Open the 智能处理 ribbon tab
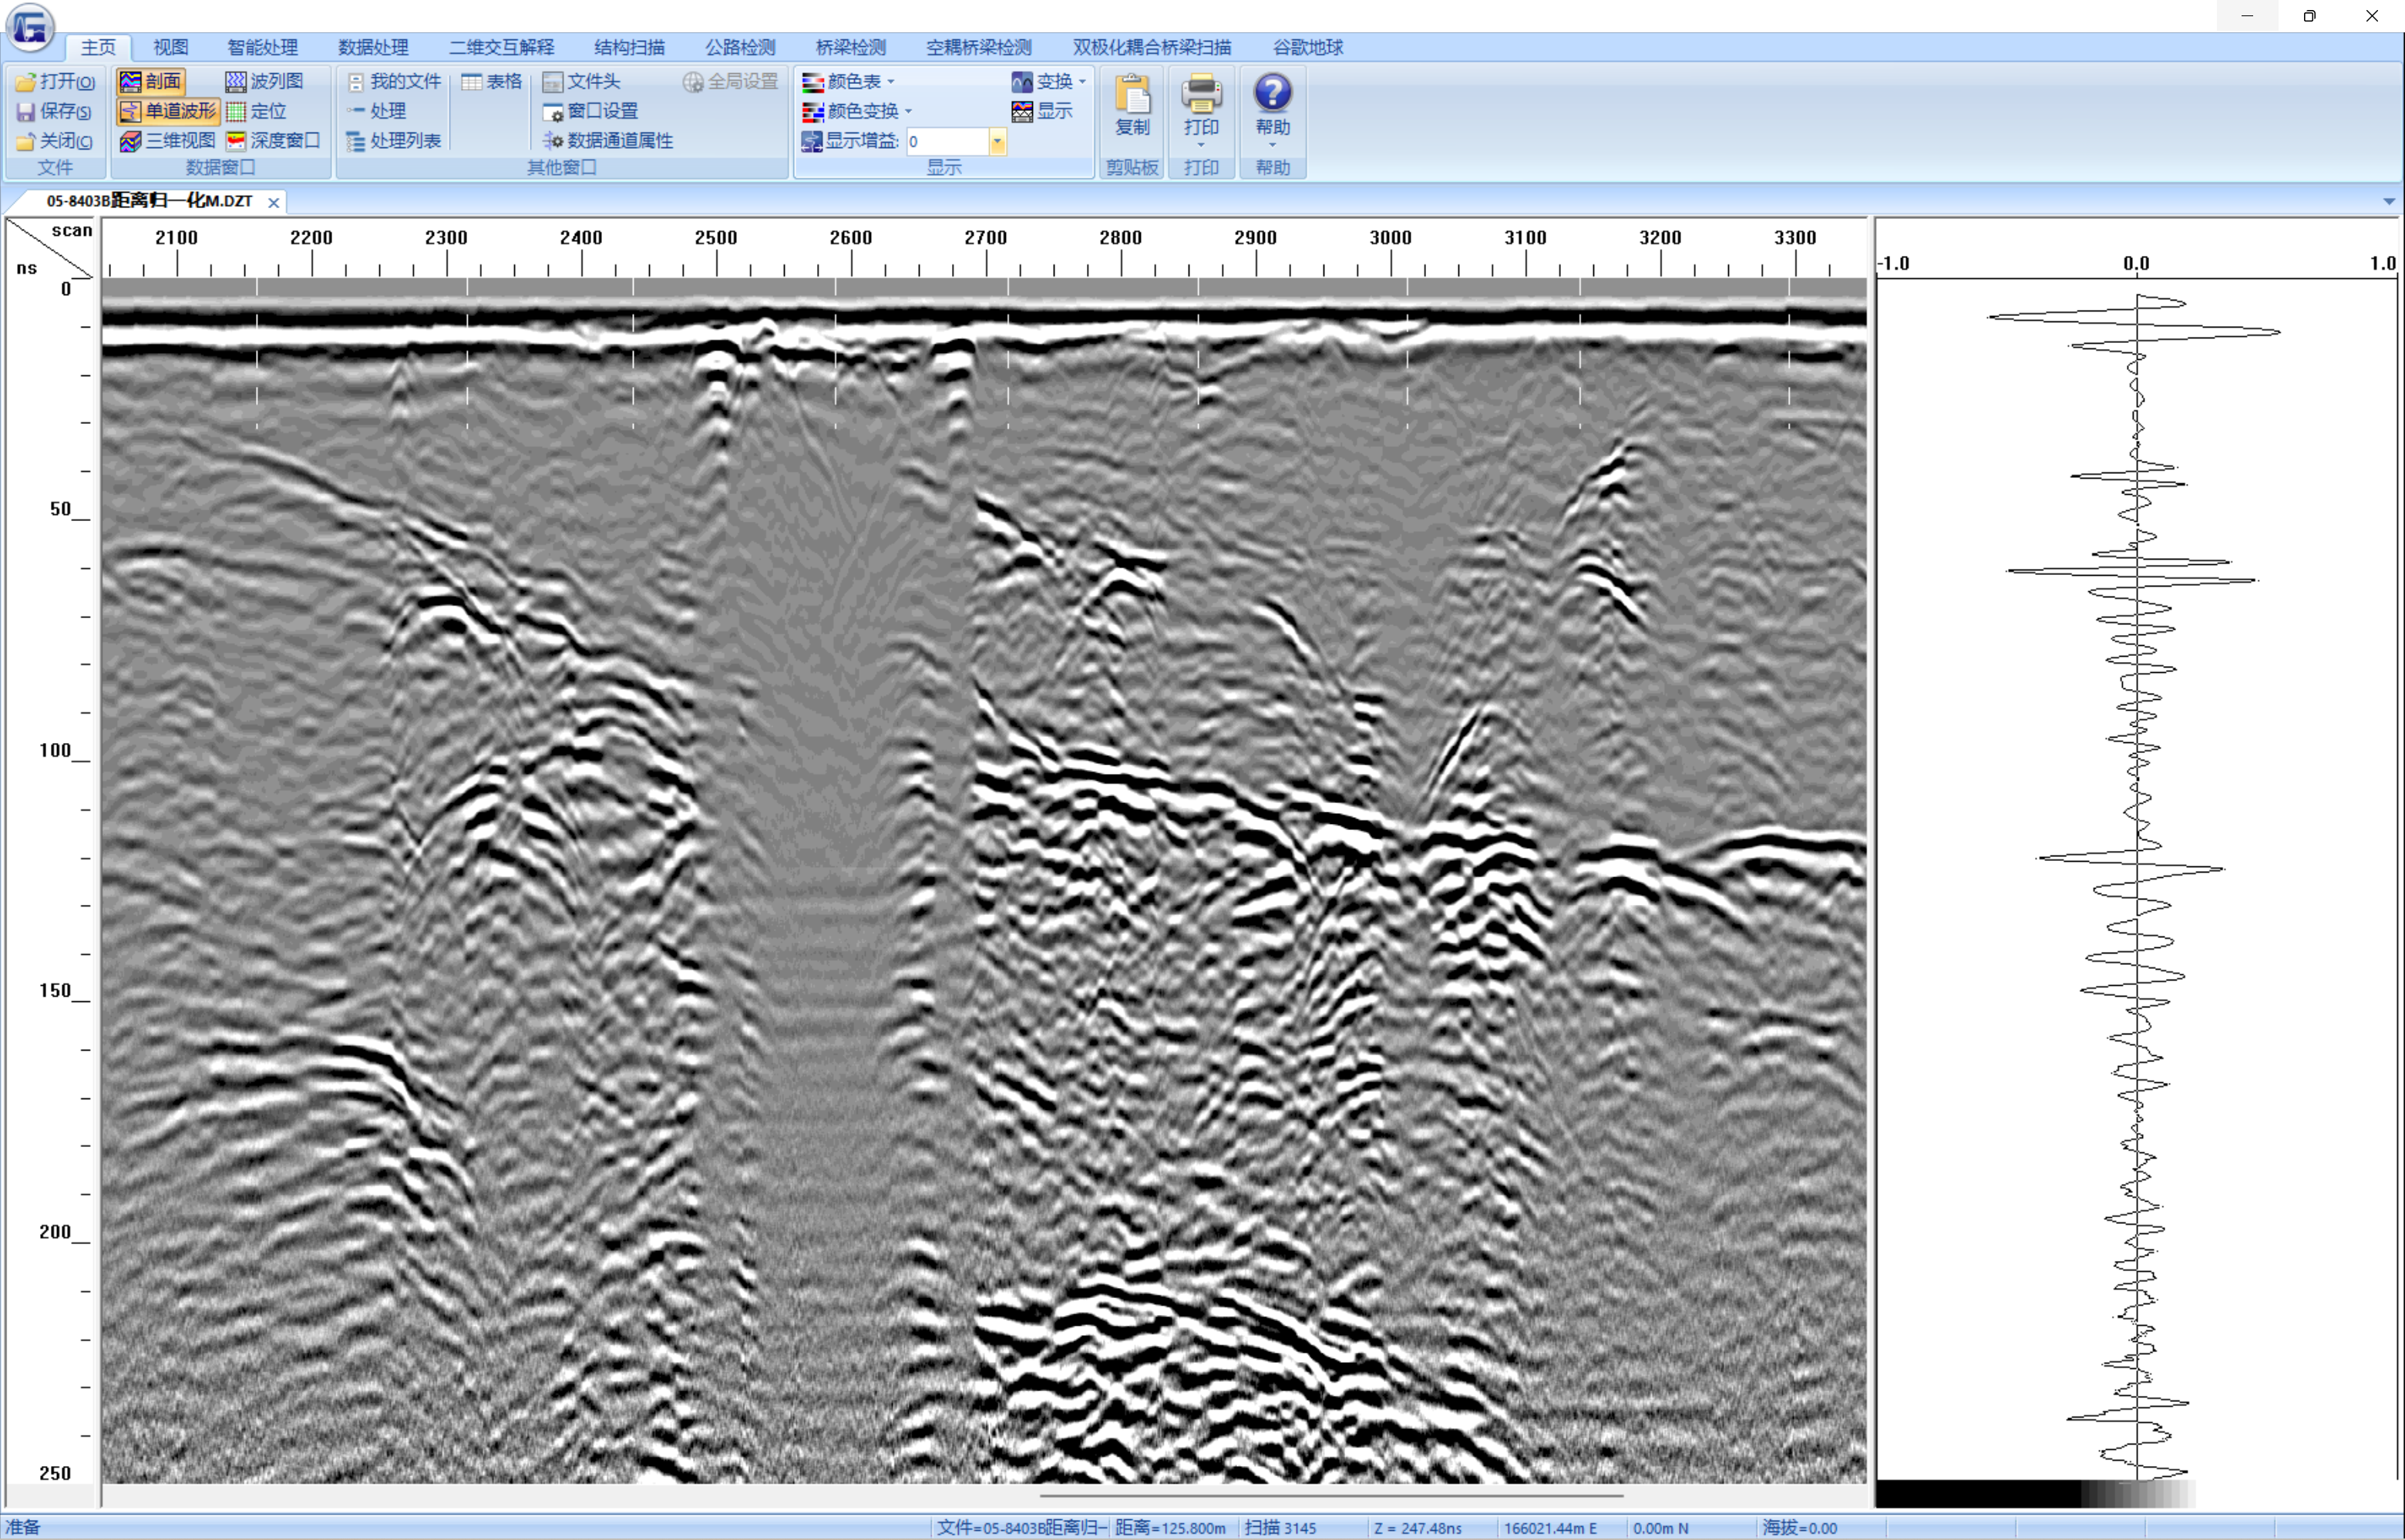The width and height of the screenshot is (2405, 1540). [x=263, y=47]
